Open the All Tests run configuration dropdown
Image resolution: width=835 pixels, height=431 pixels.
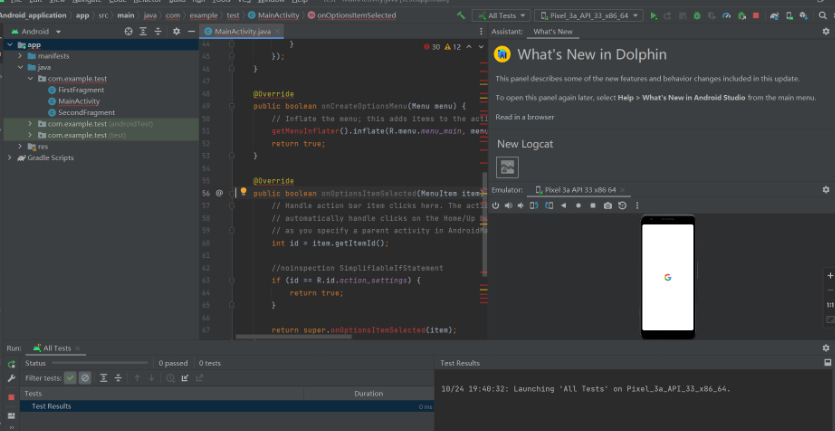pos(501,16)
